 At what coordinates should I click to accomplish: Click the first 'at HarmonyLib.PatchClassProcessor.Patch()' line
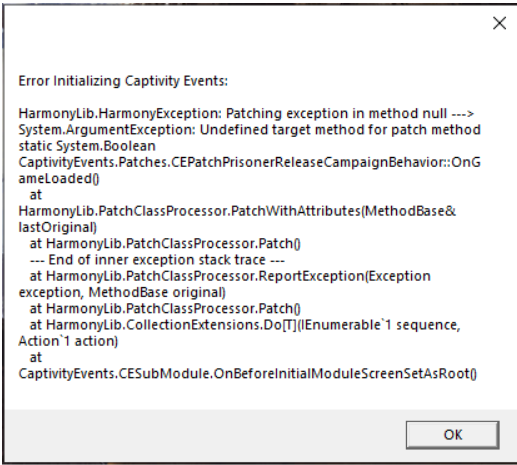pos(165,244)
